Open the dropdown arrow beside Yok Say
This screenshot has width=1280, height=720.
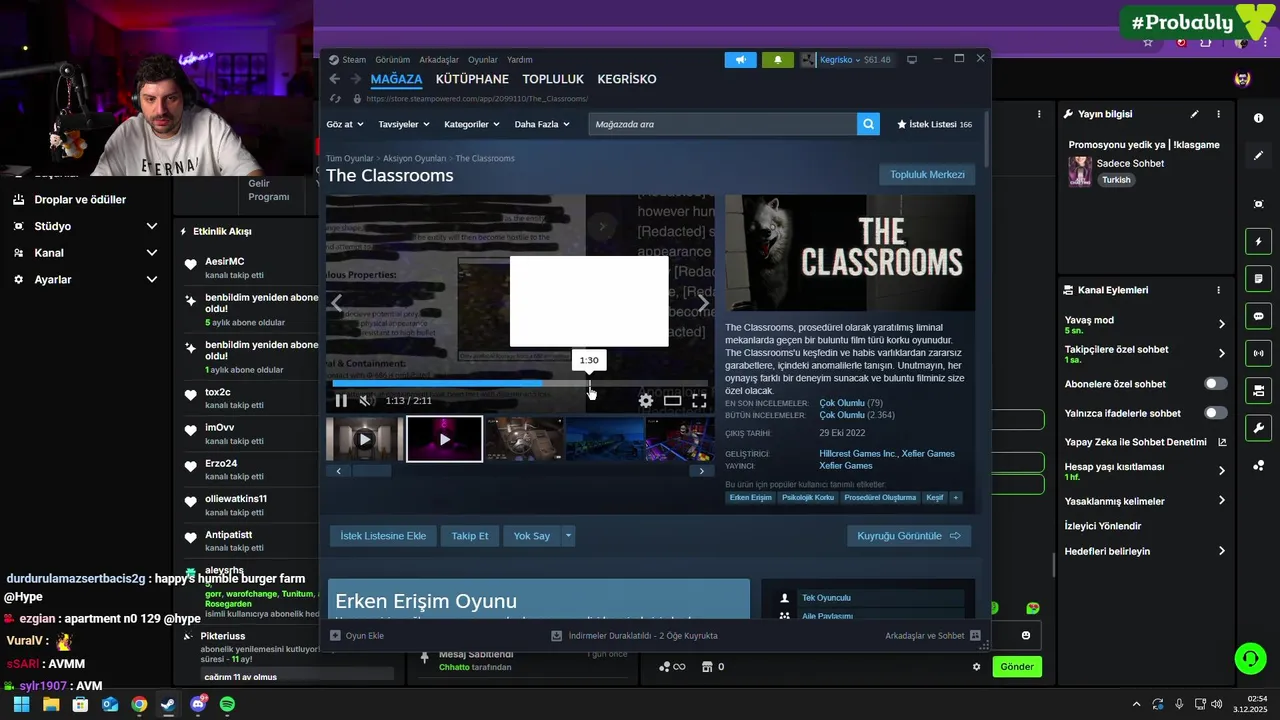pos(568,536)
